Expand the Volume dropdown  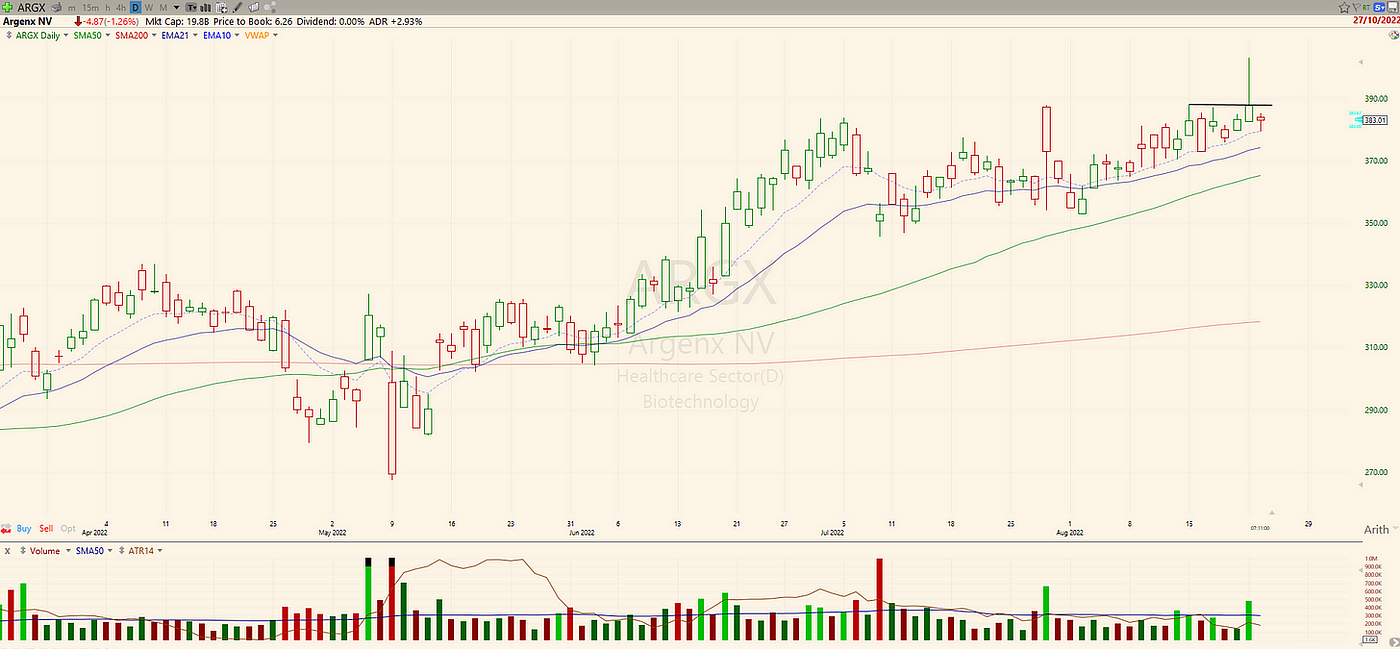tap(68, 550)
